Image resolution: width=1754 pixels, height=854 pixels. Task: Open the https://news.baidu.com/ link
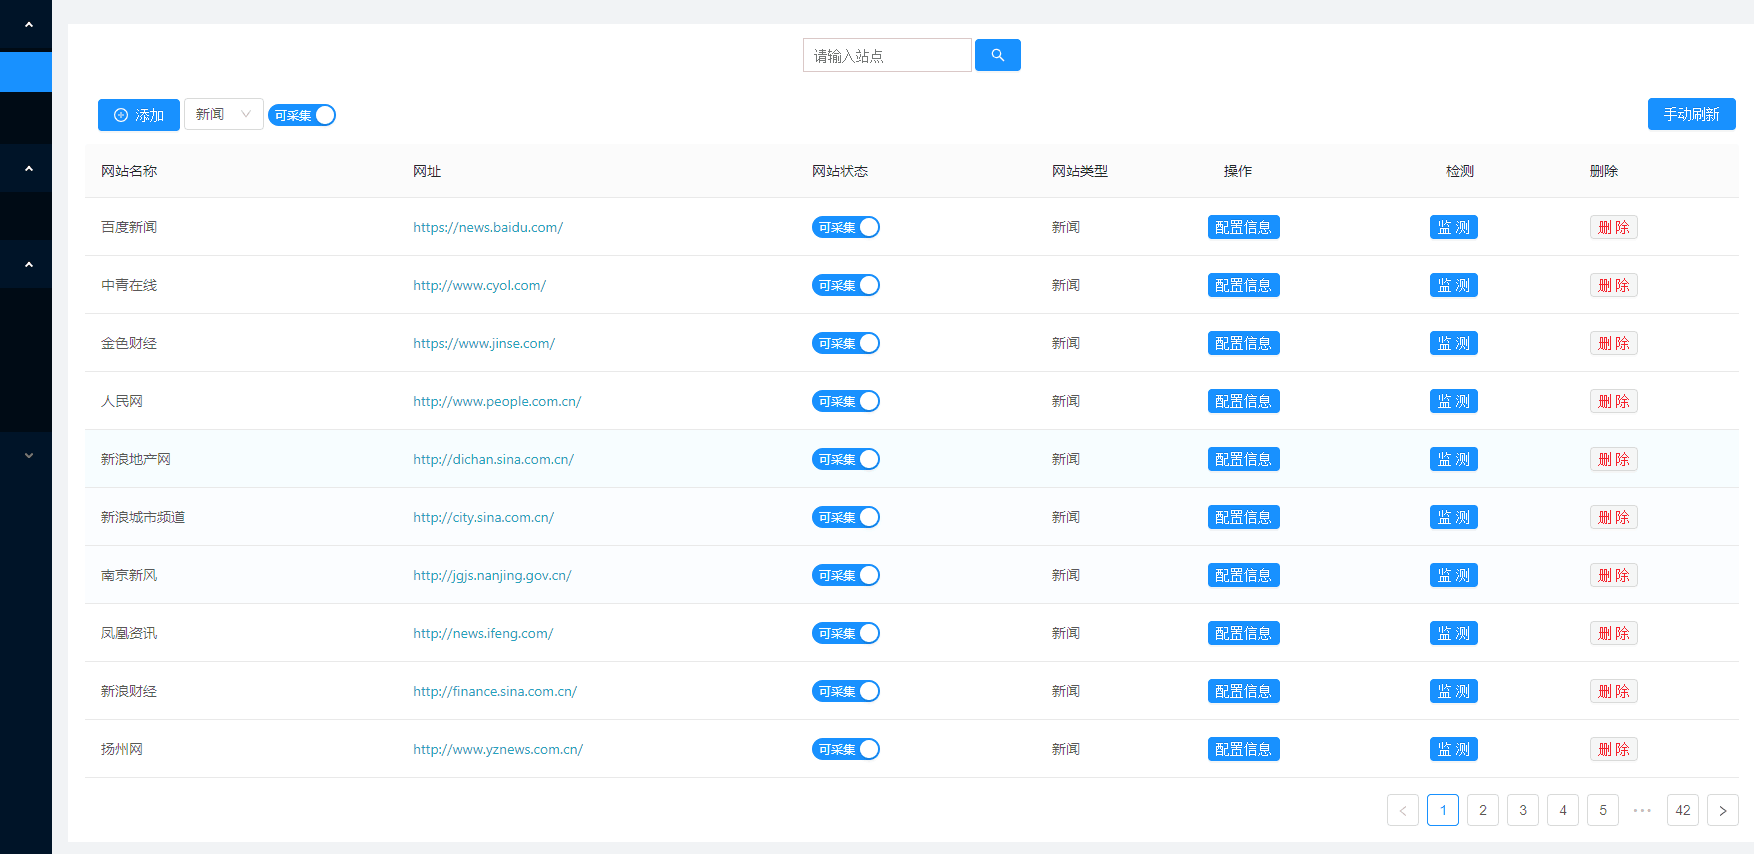click(x=488, y=227)
